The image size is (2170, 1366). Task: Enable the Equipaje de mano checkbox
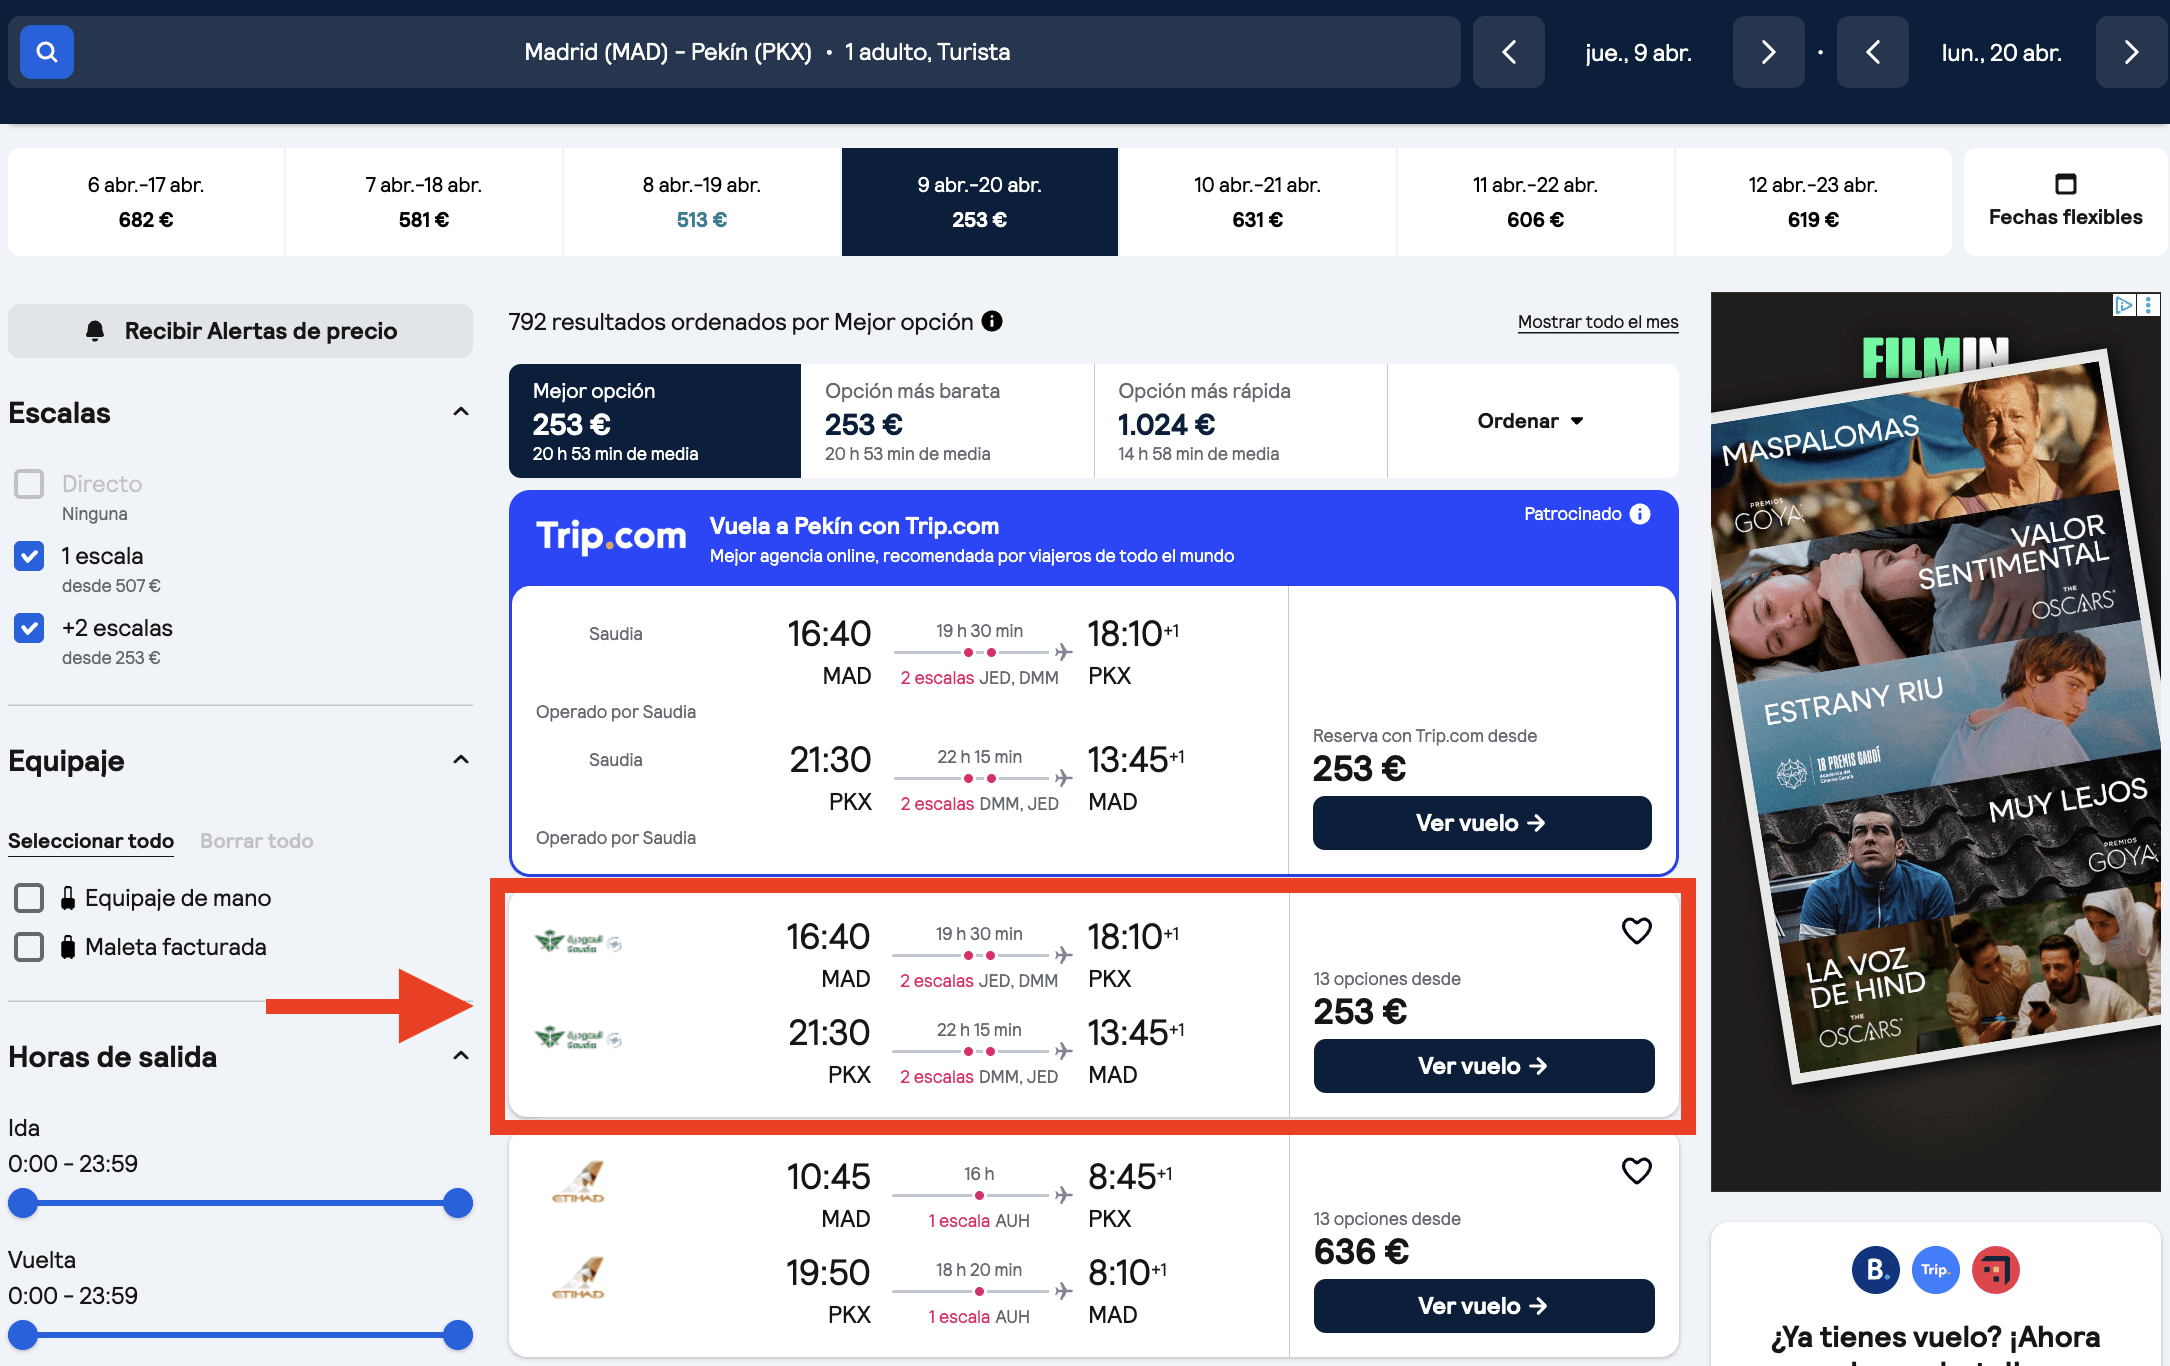pyautogui.click(x=29, y=897)
